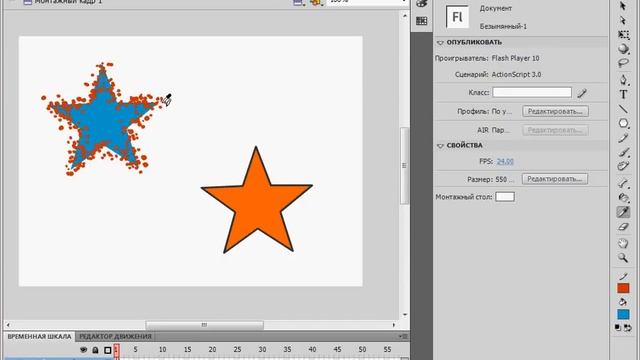The height and width of the screenshot is (360, 640).
Task: Toggle lock for all layers
Action: pos(95,350)
